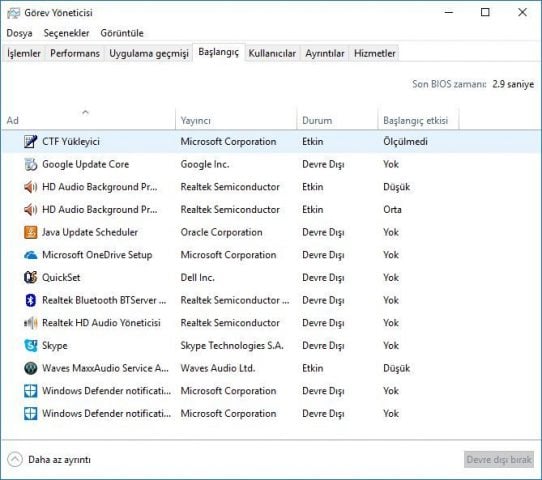542x480 pixels.
Task: Select the Java Update Scheduler entry
Action: click(x=90, y=232)
